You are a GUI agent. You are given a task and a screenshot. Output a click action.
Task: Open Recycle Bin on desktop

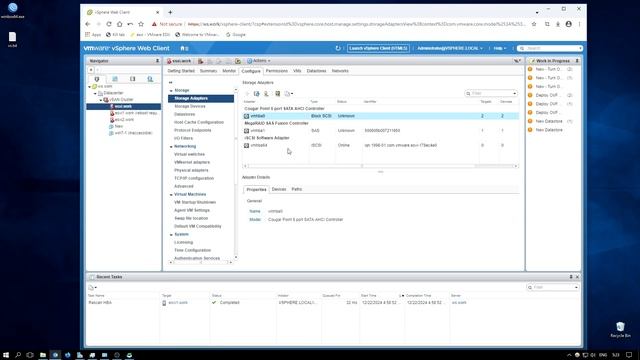pos(620,329)
